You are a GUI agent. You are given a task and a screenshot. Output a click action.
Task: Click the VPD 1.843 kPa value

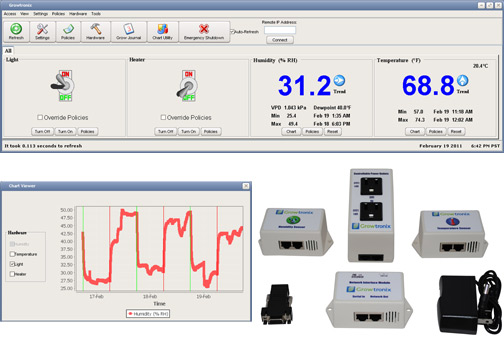(x=288, y=108)
